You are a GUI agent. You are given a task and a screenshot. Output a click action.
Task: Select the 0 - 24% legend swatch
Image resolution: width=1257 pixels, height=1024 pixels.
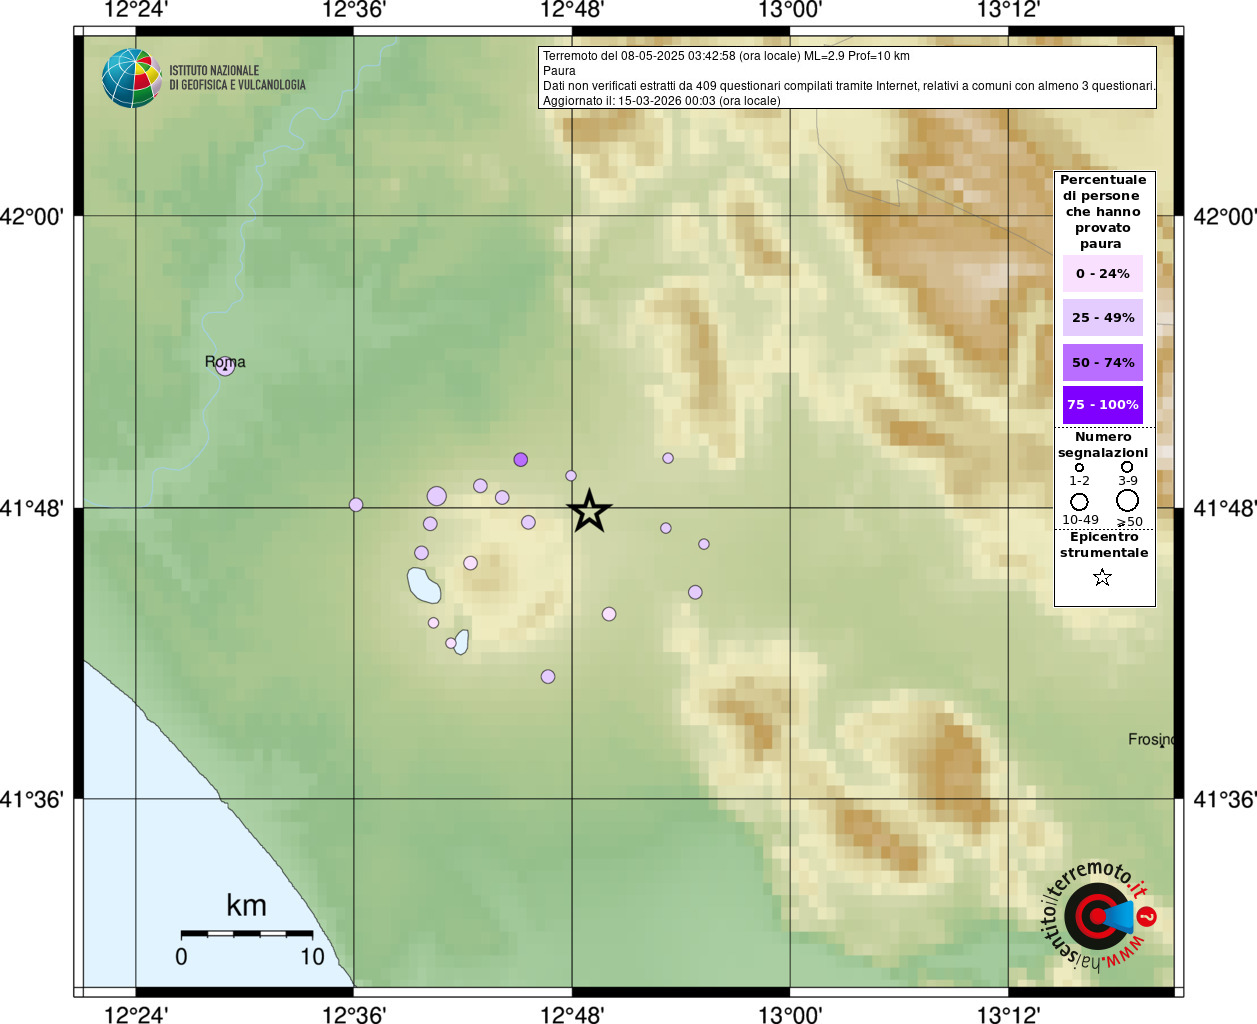1103,273
